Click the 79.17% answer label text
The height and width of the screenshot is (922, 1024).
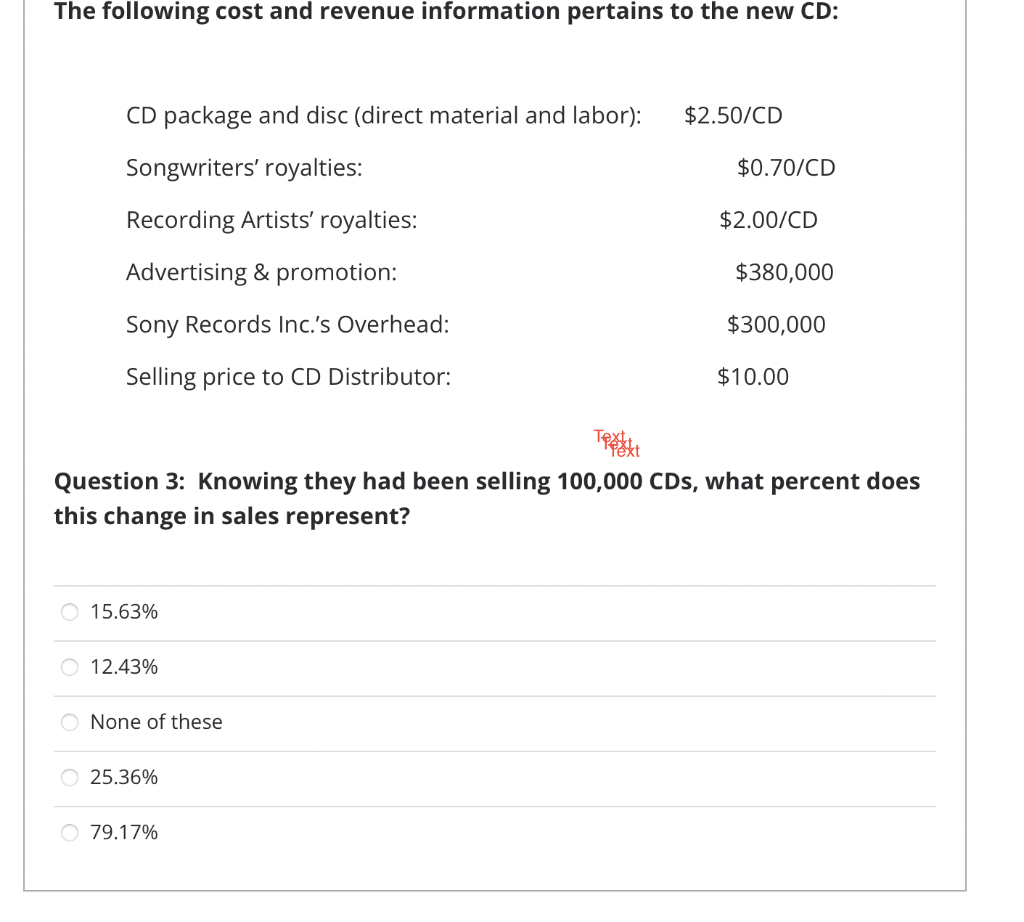(123, 832)
